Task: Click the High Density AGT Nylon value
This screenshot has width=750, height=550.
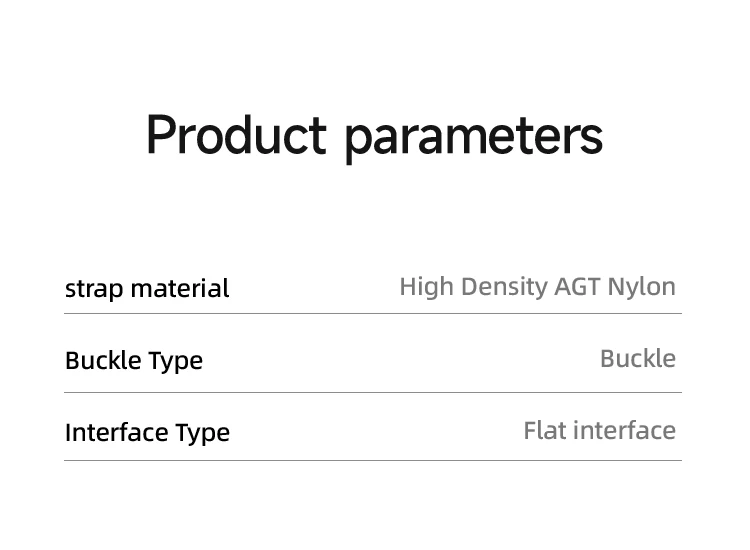Action: tap(538, 287)
